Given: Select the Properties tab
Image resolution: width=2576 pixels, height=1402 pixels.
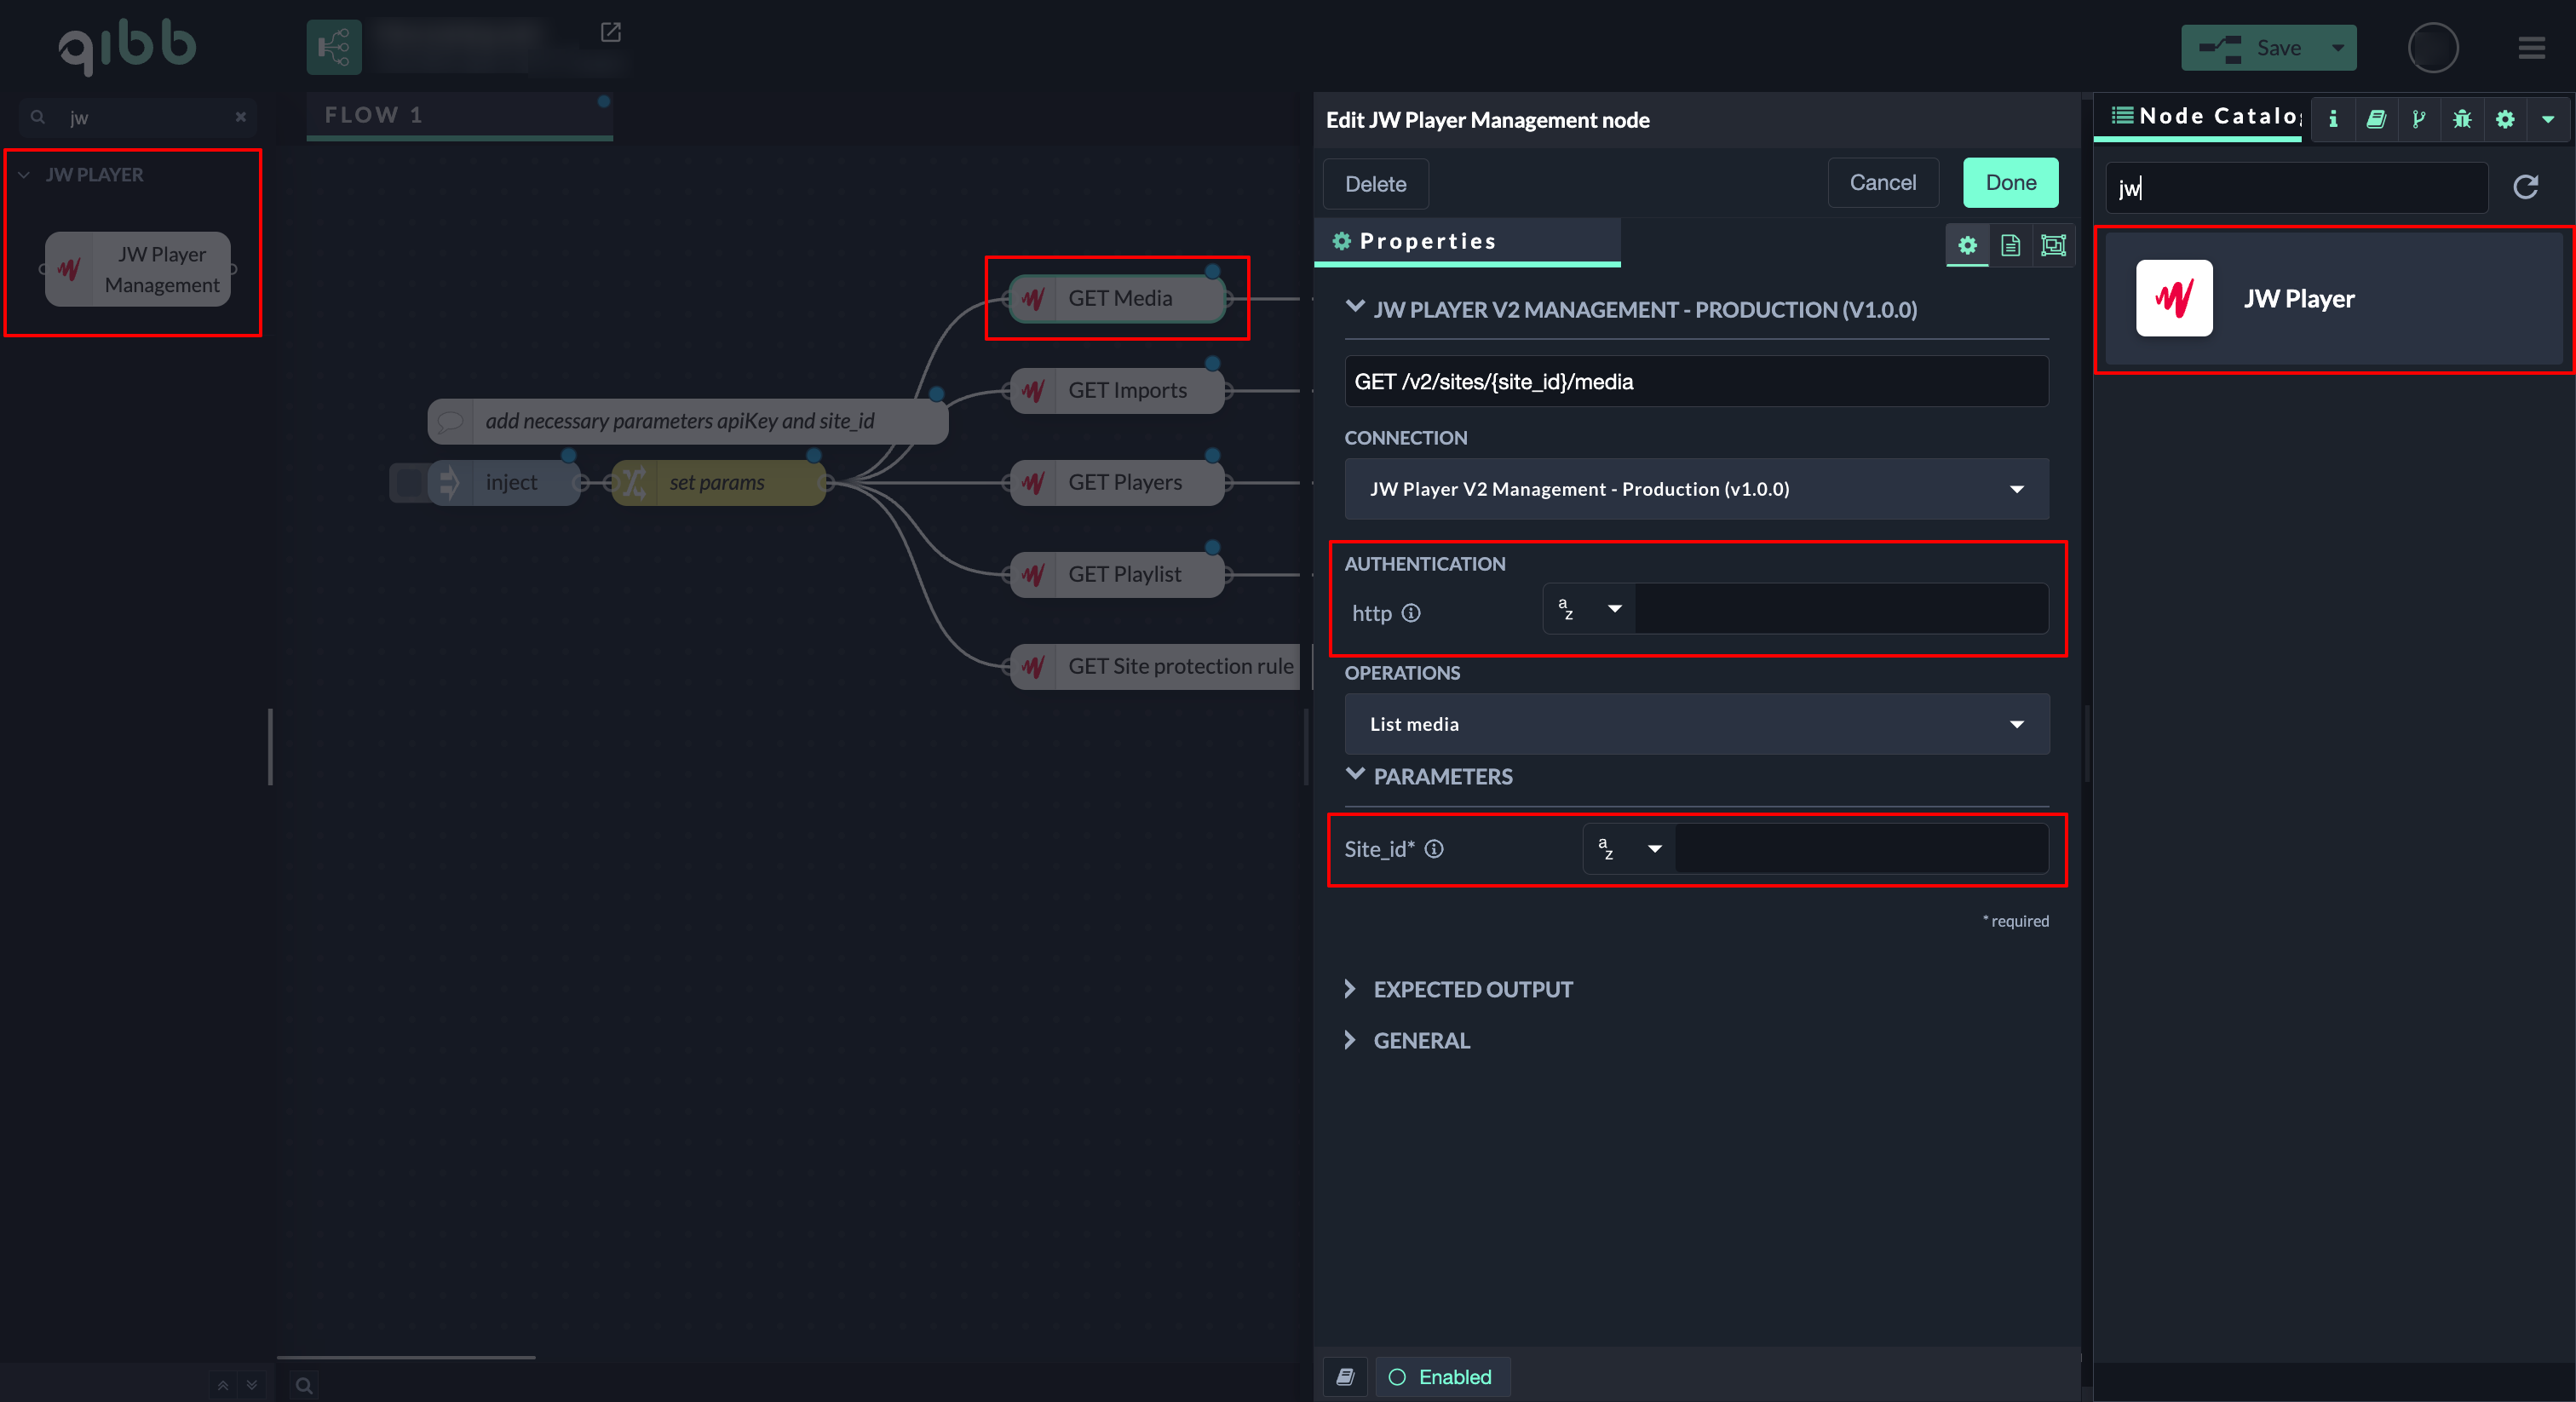Looking at the screenshot, I should 1426,241.
